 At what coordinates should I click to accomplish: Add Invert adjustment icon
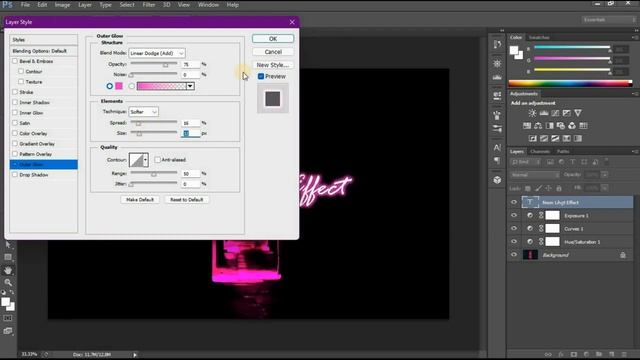533,138
